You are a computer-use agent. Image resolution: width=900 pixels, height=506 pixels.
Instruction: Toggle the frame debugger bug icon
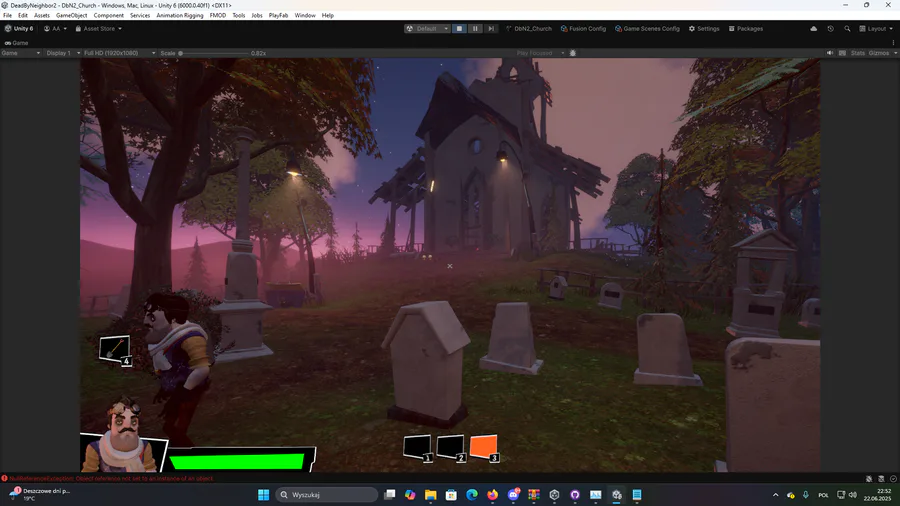point(573,53)
